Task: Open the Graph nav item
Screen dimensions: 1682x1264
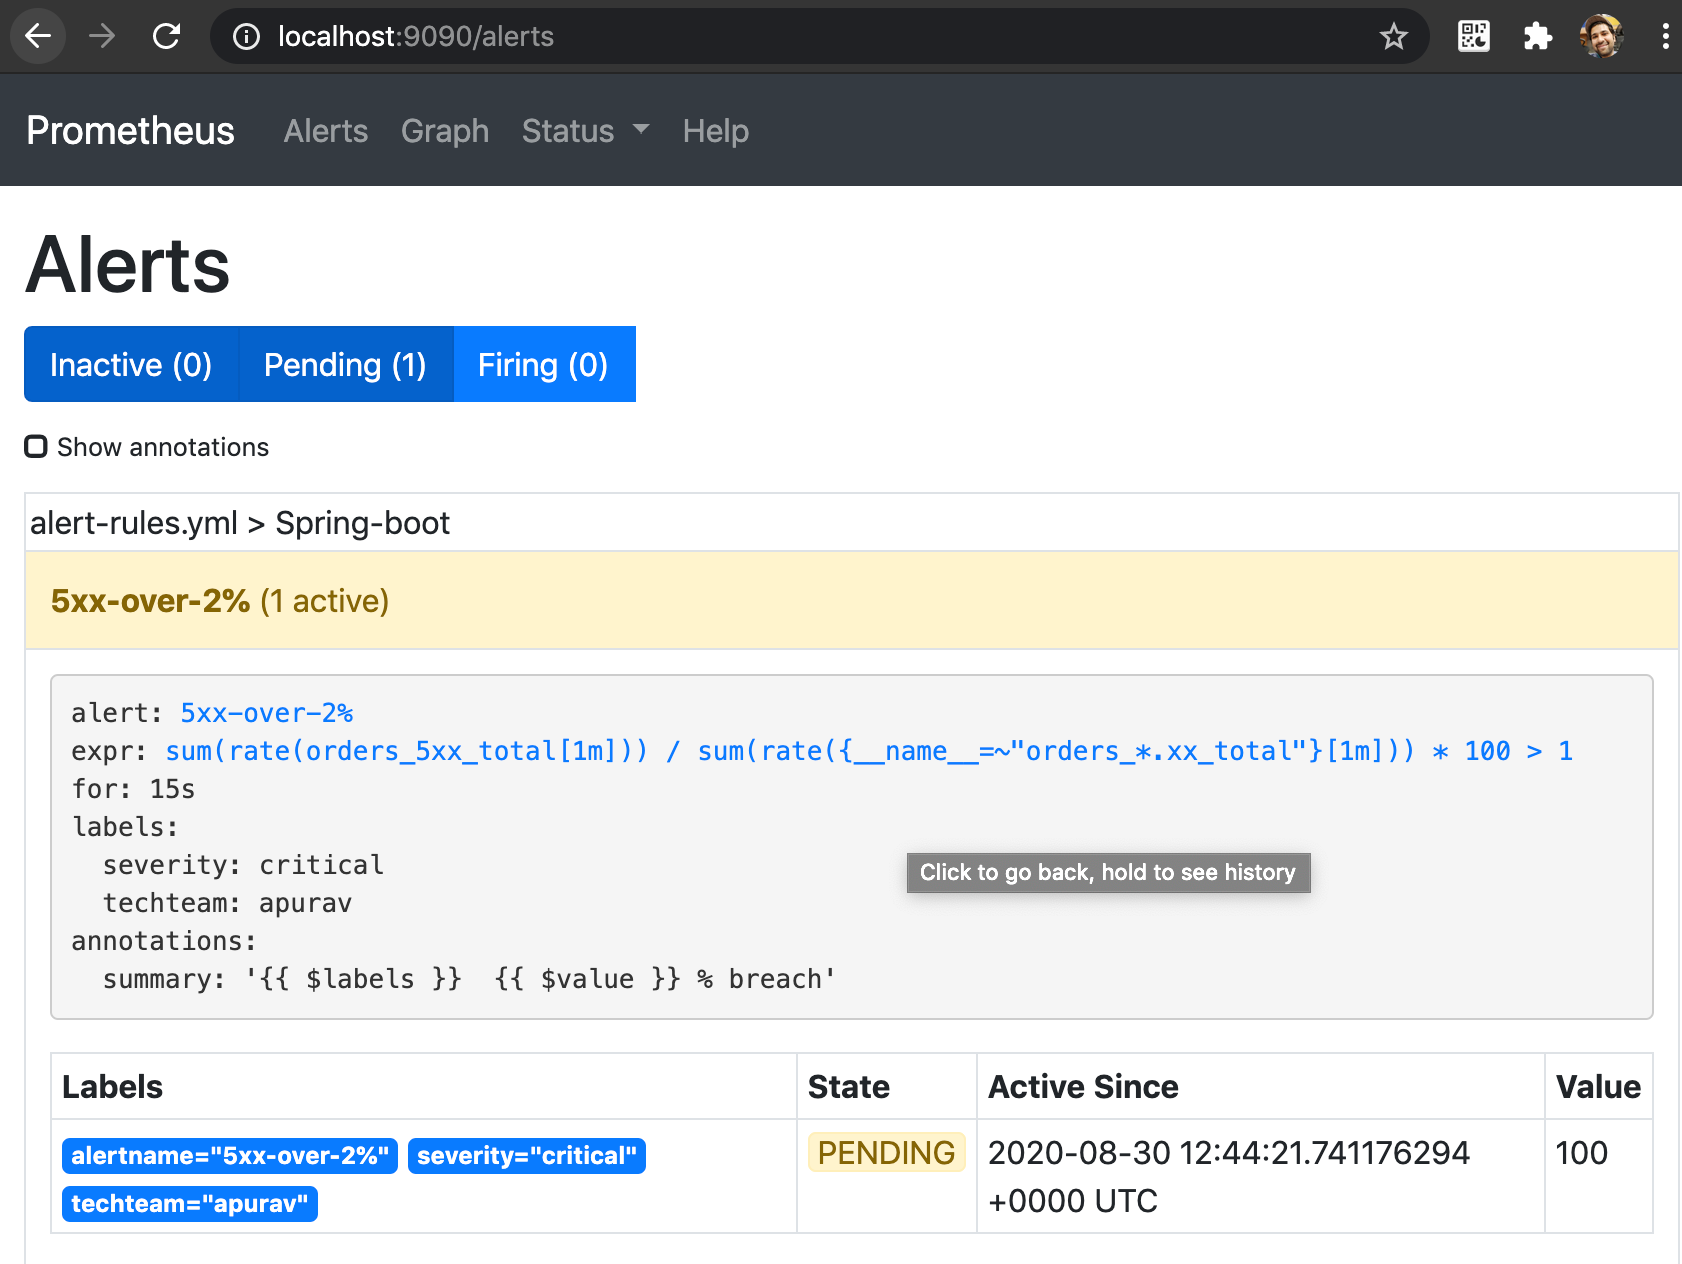Action: click(445, 131)
